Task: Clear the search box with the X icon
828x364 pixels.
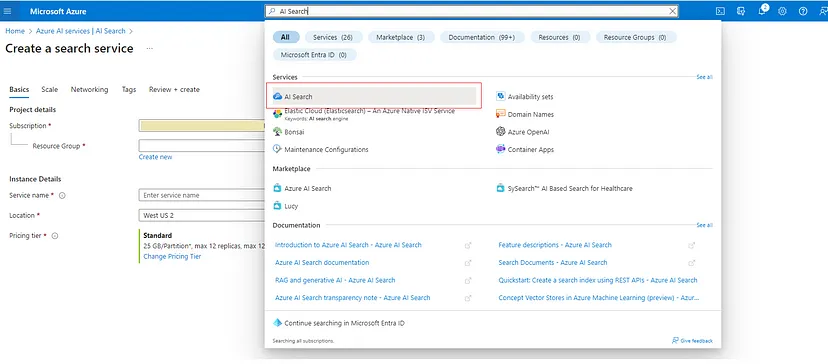Action: [x=672, y=11]
